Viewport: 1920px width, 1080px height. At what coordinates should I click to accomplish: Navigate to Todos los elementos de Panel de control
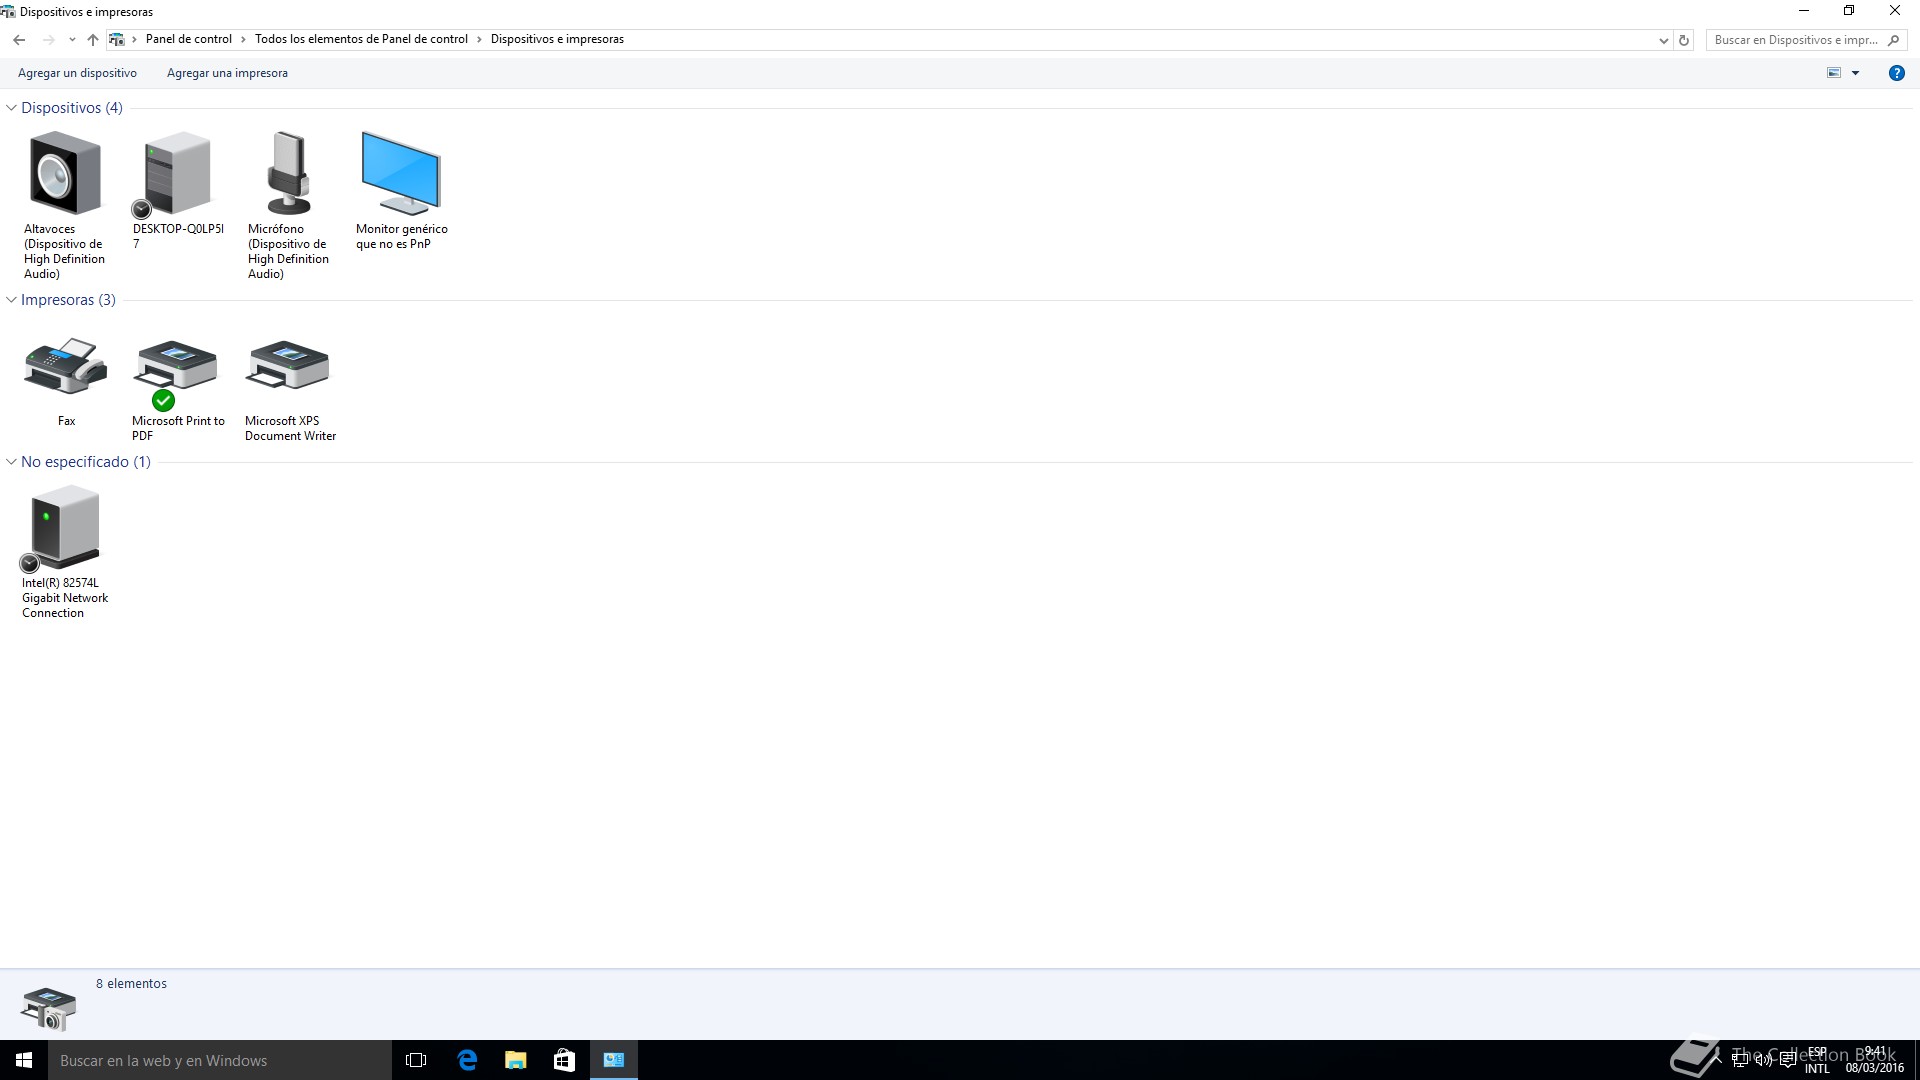(361, 39)
